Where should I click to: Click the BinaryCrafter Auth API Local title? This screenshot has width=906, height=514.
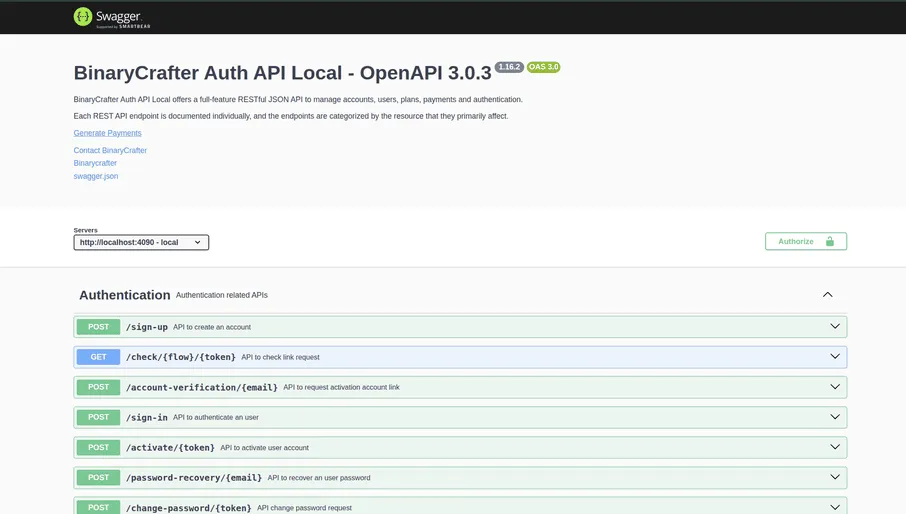coord(283,73)
